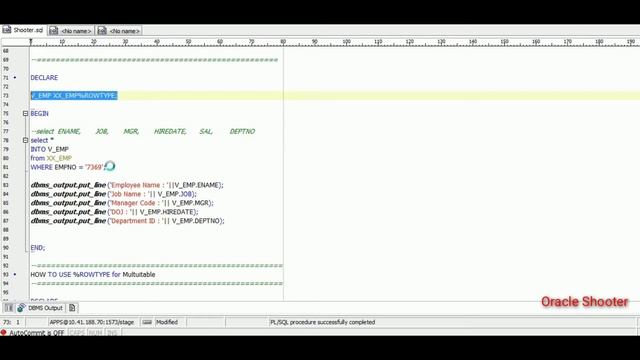The image size is (640, 360).
Task: Click the BEGIN keyword on line 75
Action: tap(40, 113)
